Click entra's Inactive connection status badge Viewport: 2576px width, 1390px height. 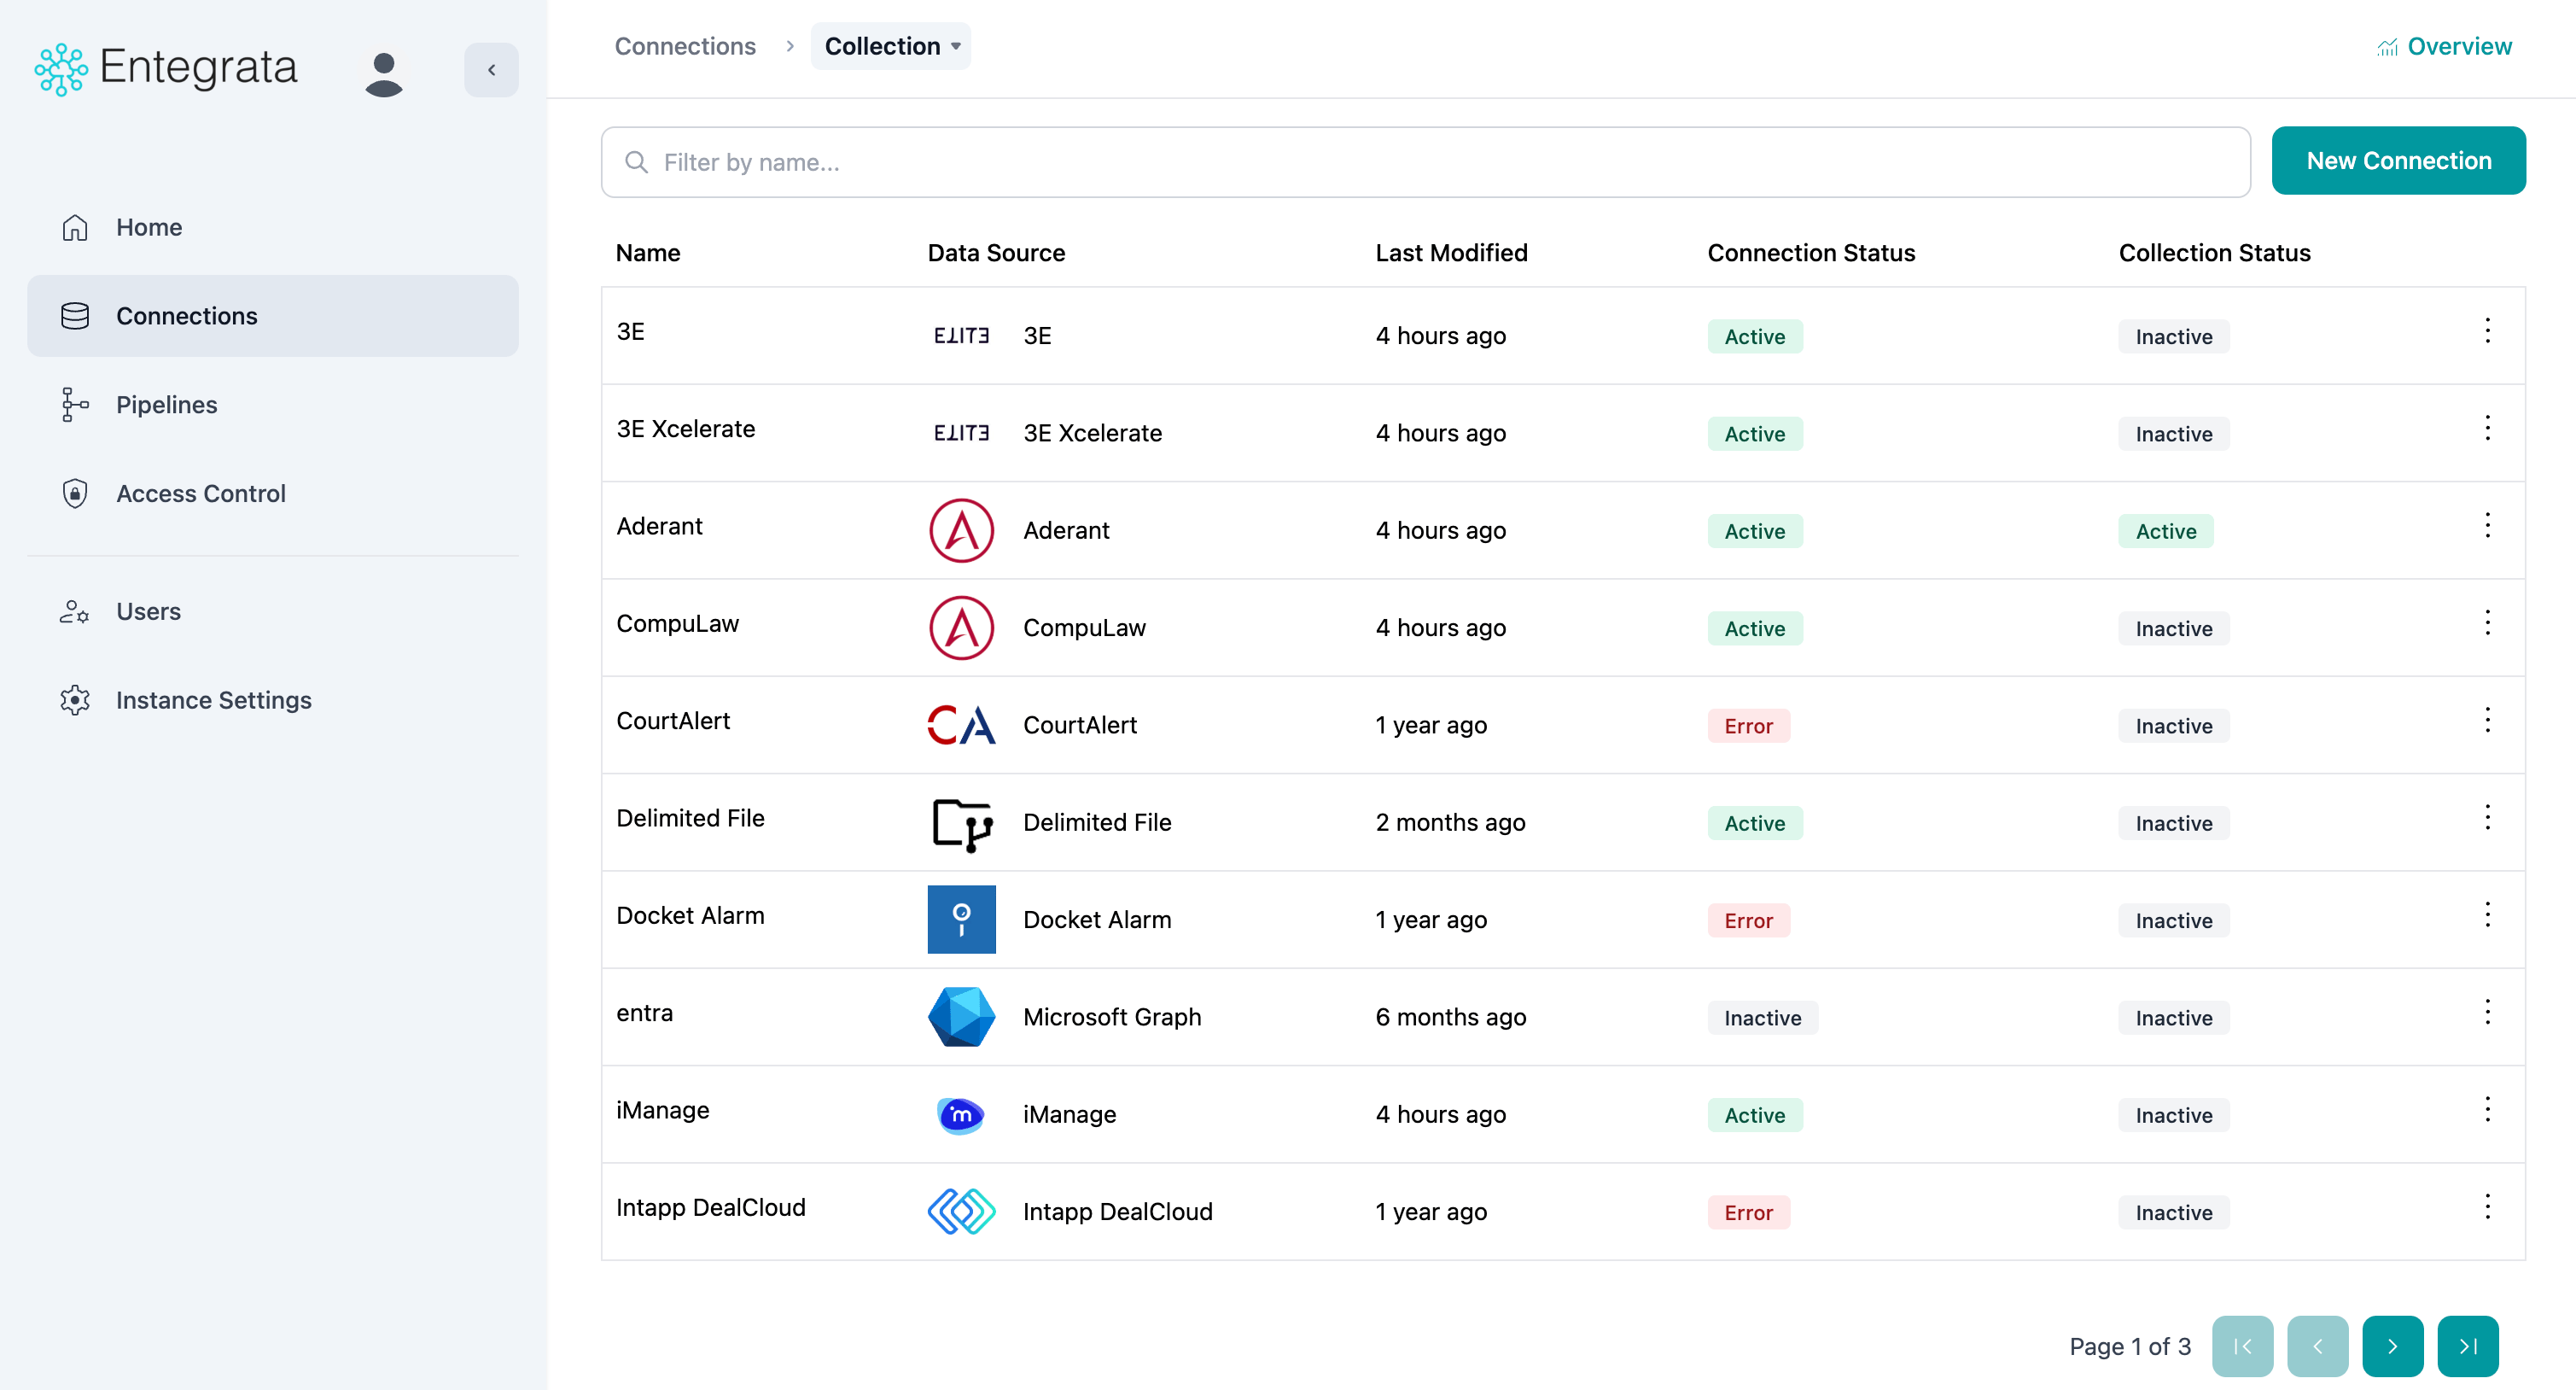point(1762,1018)
